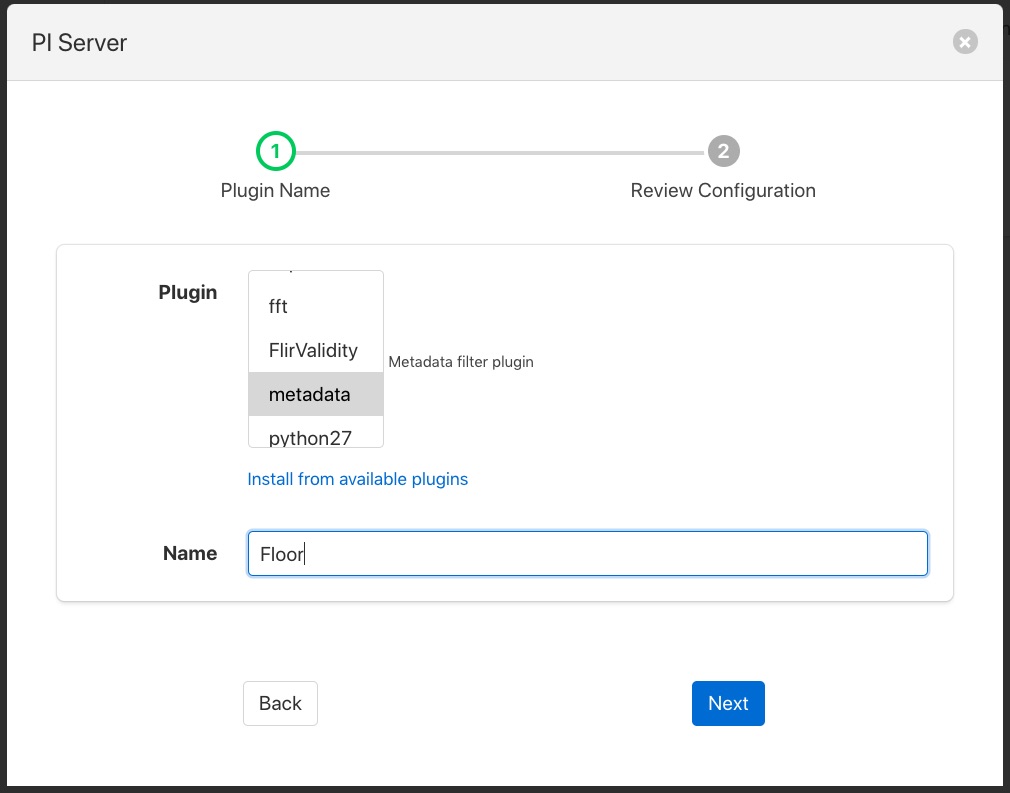The width and height of the screenshot is (1010, 793).
Task: Select the fft plugin
Action: [279, 306]
